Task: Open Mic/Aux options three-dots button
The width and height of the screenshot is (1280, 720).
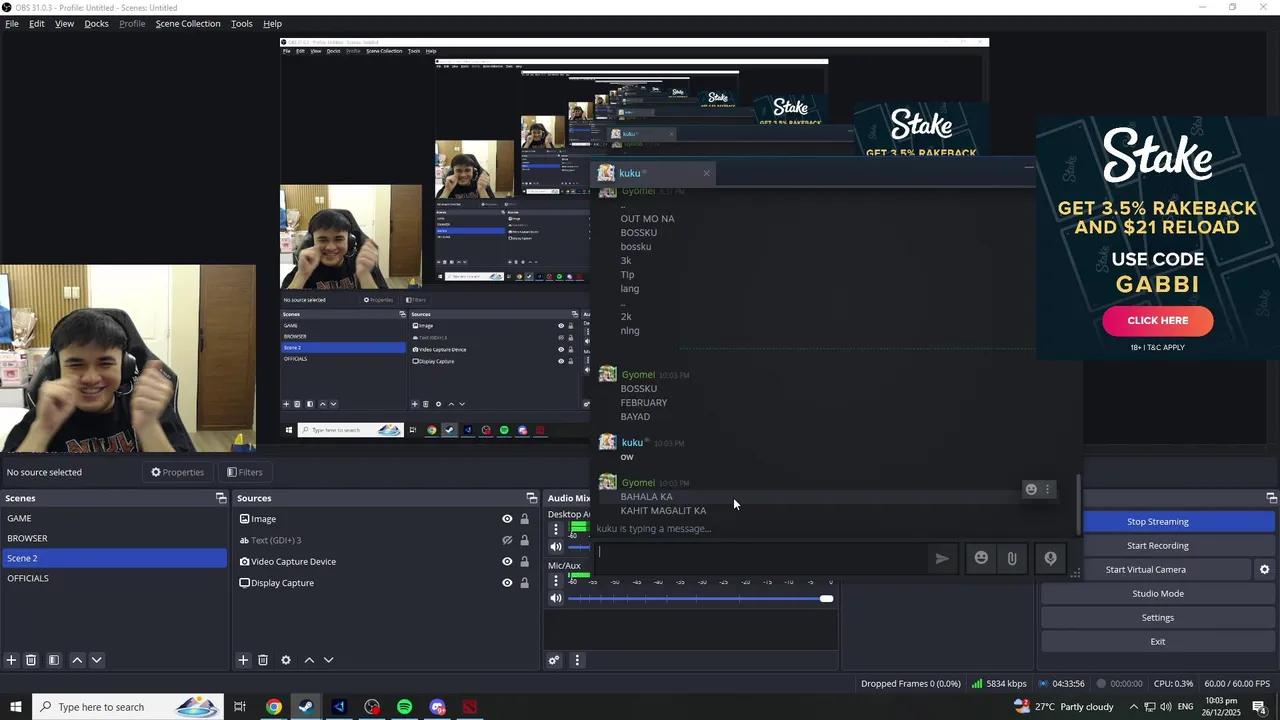Action: click(x=556, y=580)
